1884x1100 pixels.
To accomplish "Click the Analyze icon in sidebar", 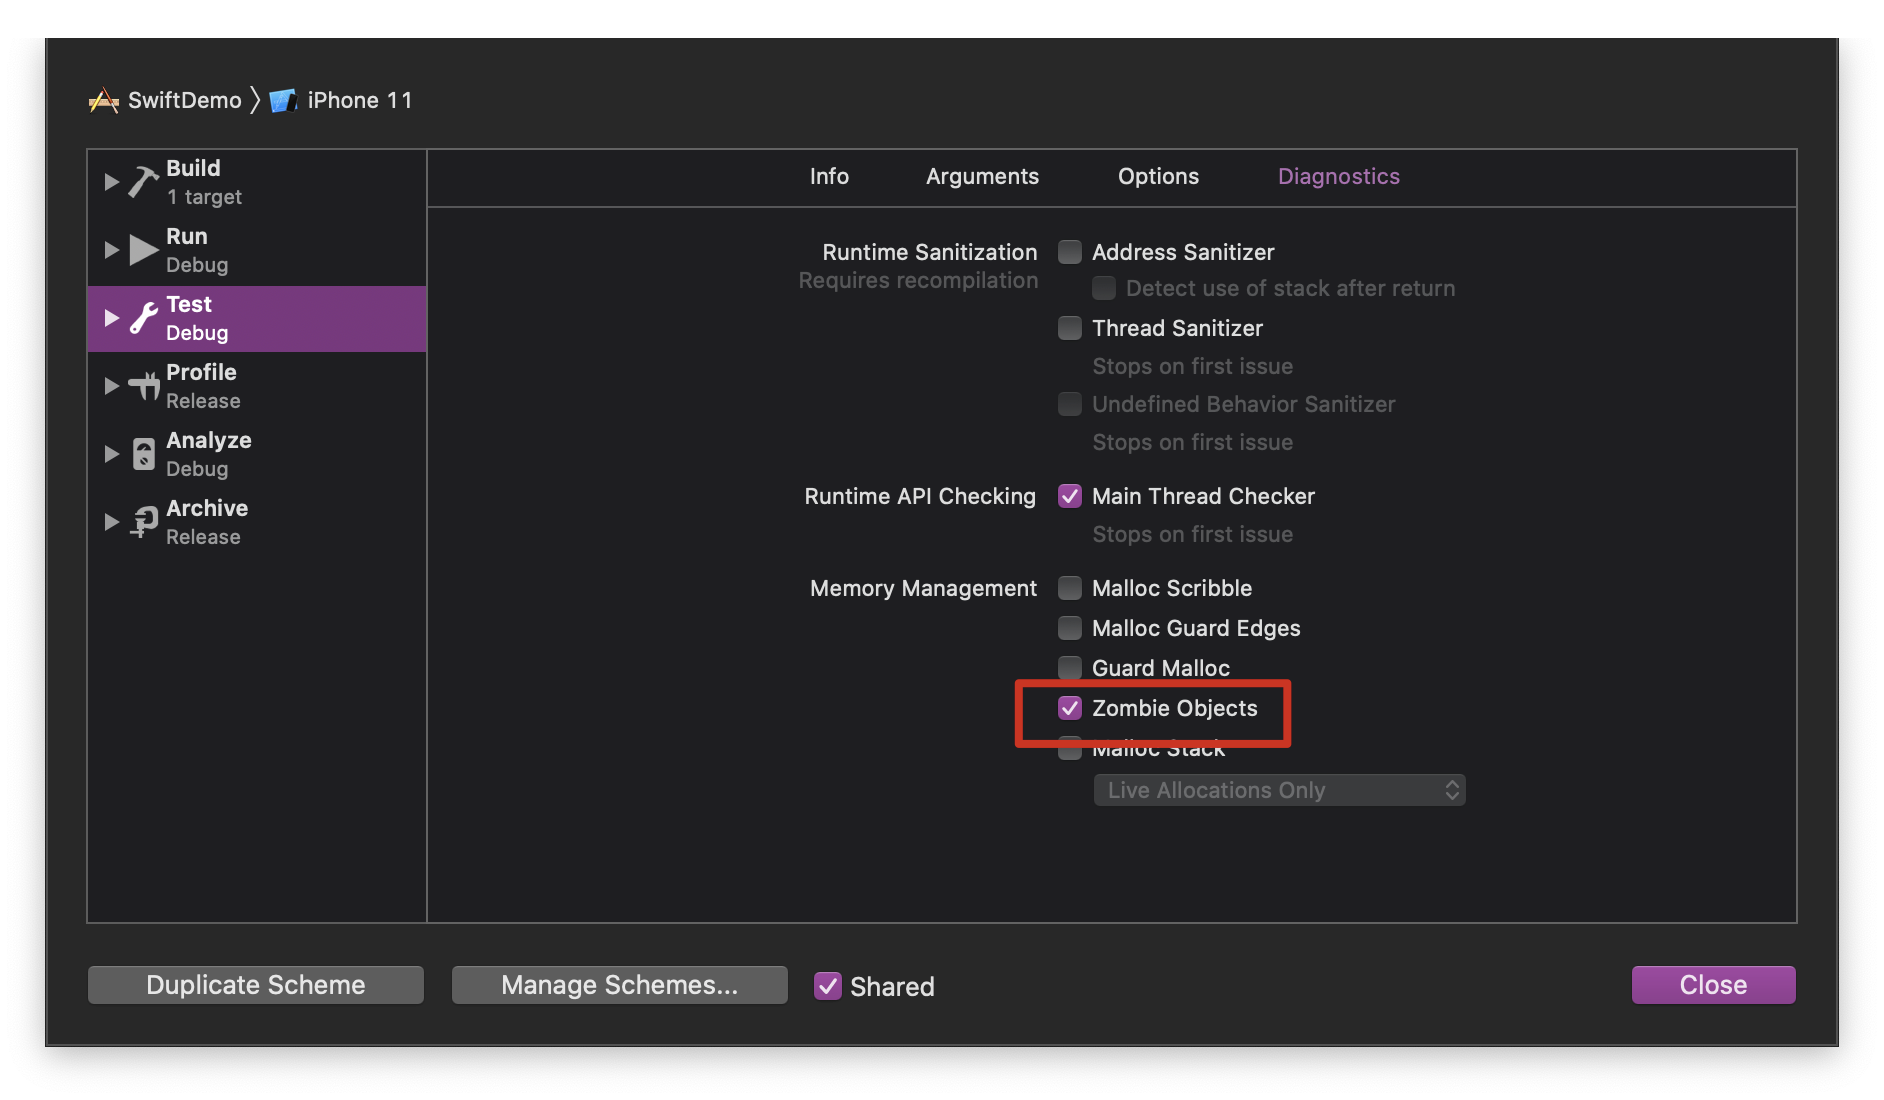I will [144, 454].
